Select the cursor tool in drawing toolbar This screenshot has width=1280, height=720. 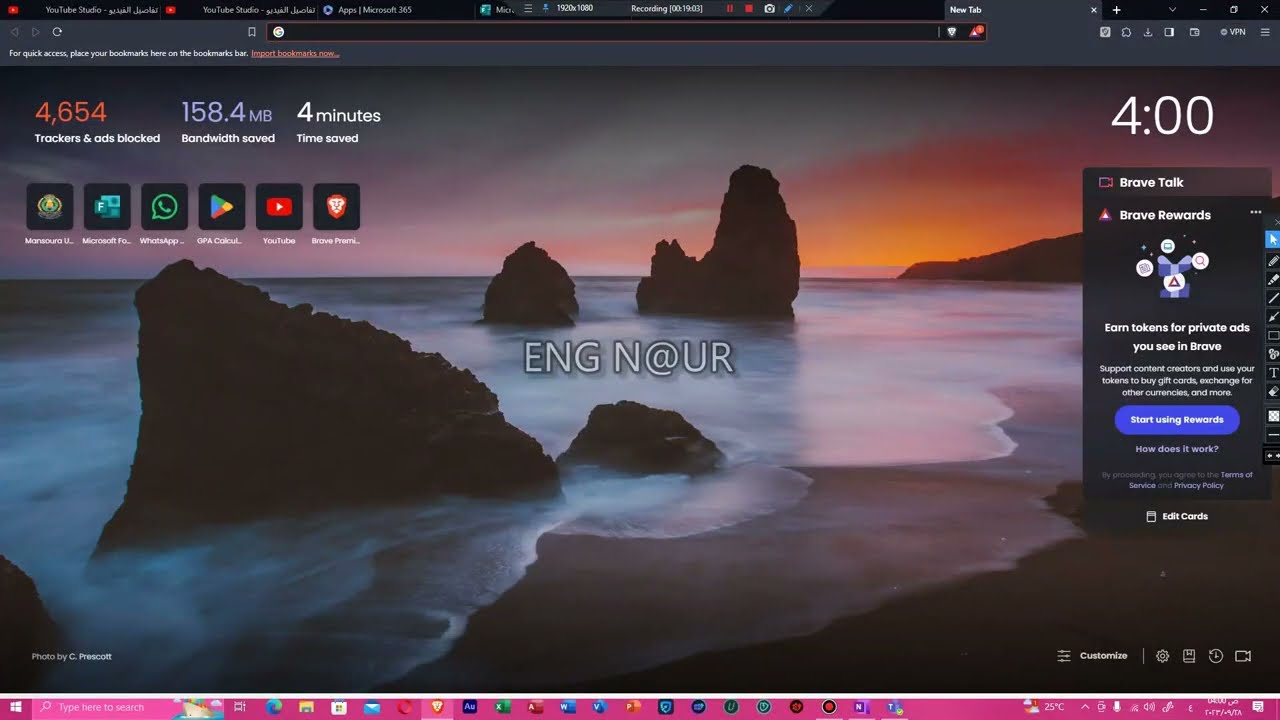(1273, 240)
